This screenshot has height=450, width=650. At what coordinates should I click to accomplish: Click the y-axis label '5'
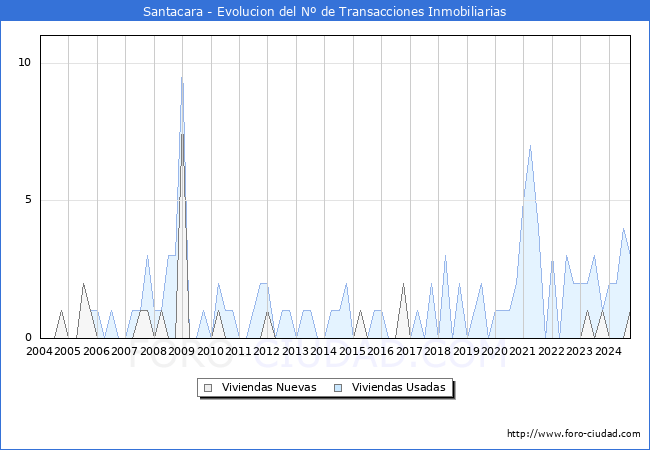tap(28, 200)
